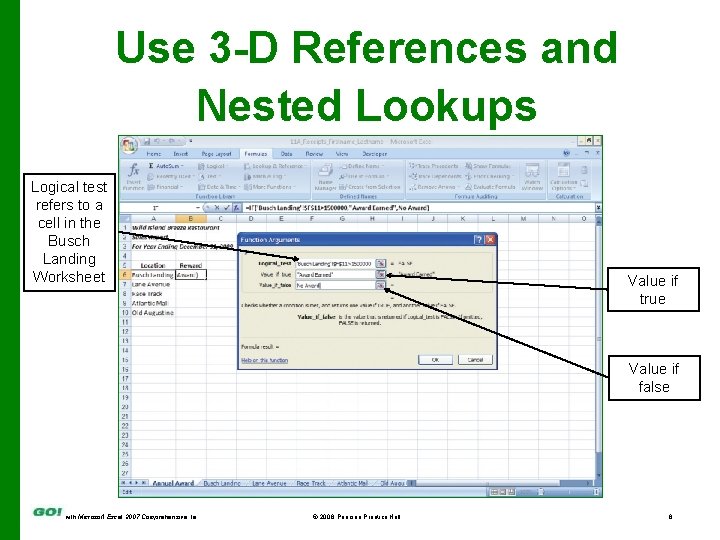Click collapse dialog button for Value_if_false
Image resolution: width=720 pixels, height=540 pixels.
click(381, 286)
